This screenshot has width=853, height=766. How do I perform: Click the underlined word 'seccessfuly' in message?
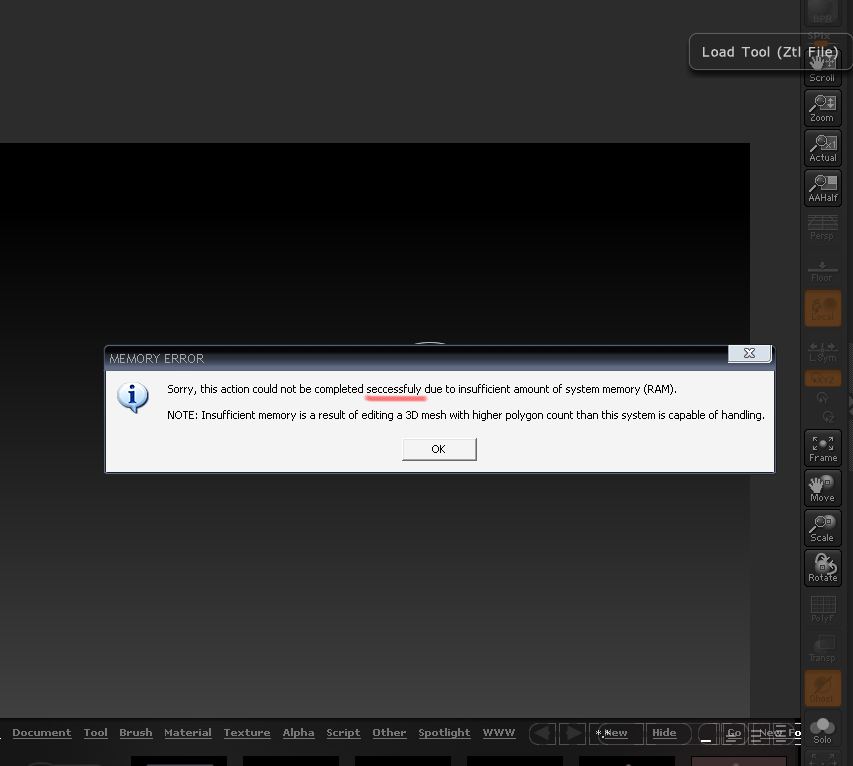(x=394, y=390)
